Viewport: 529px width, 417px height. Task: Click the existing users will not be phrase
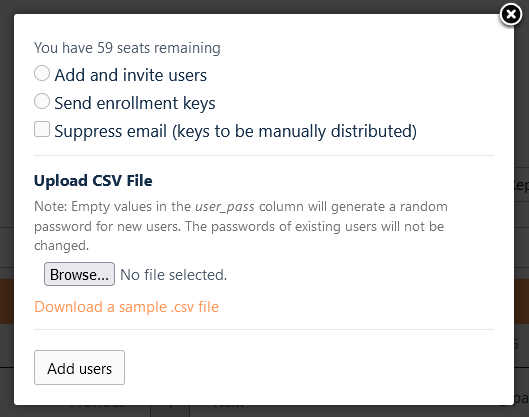tap(369, 226)
